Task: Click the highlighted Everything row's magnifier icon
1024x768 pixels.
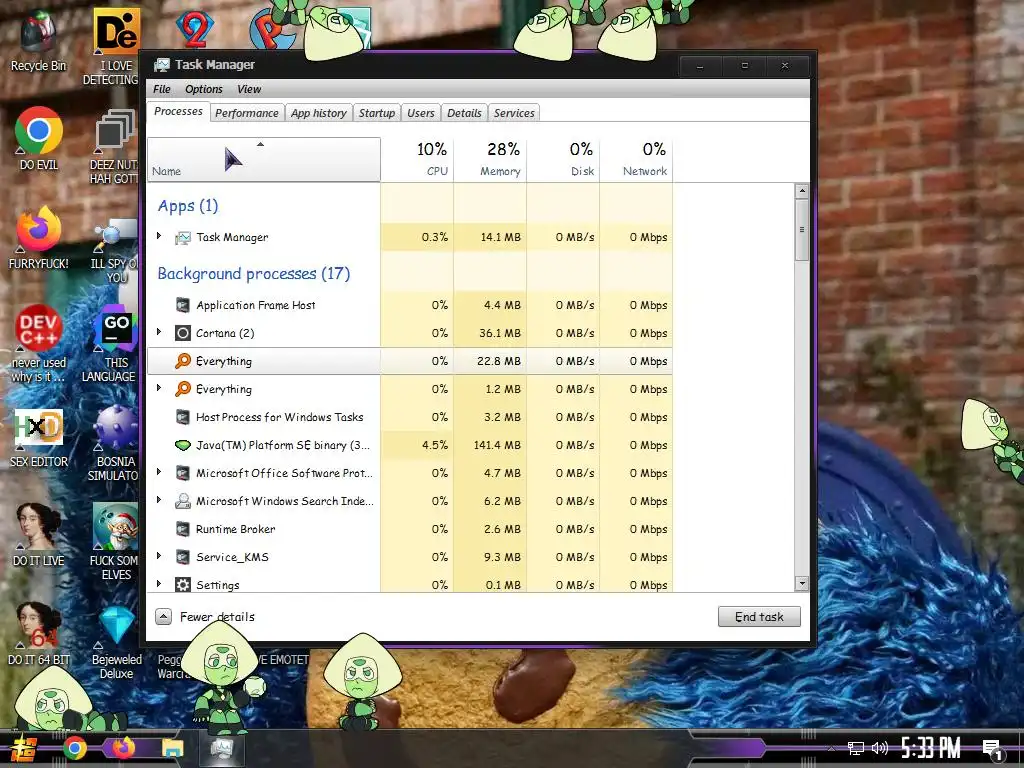Action: [183, 360]
